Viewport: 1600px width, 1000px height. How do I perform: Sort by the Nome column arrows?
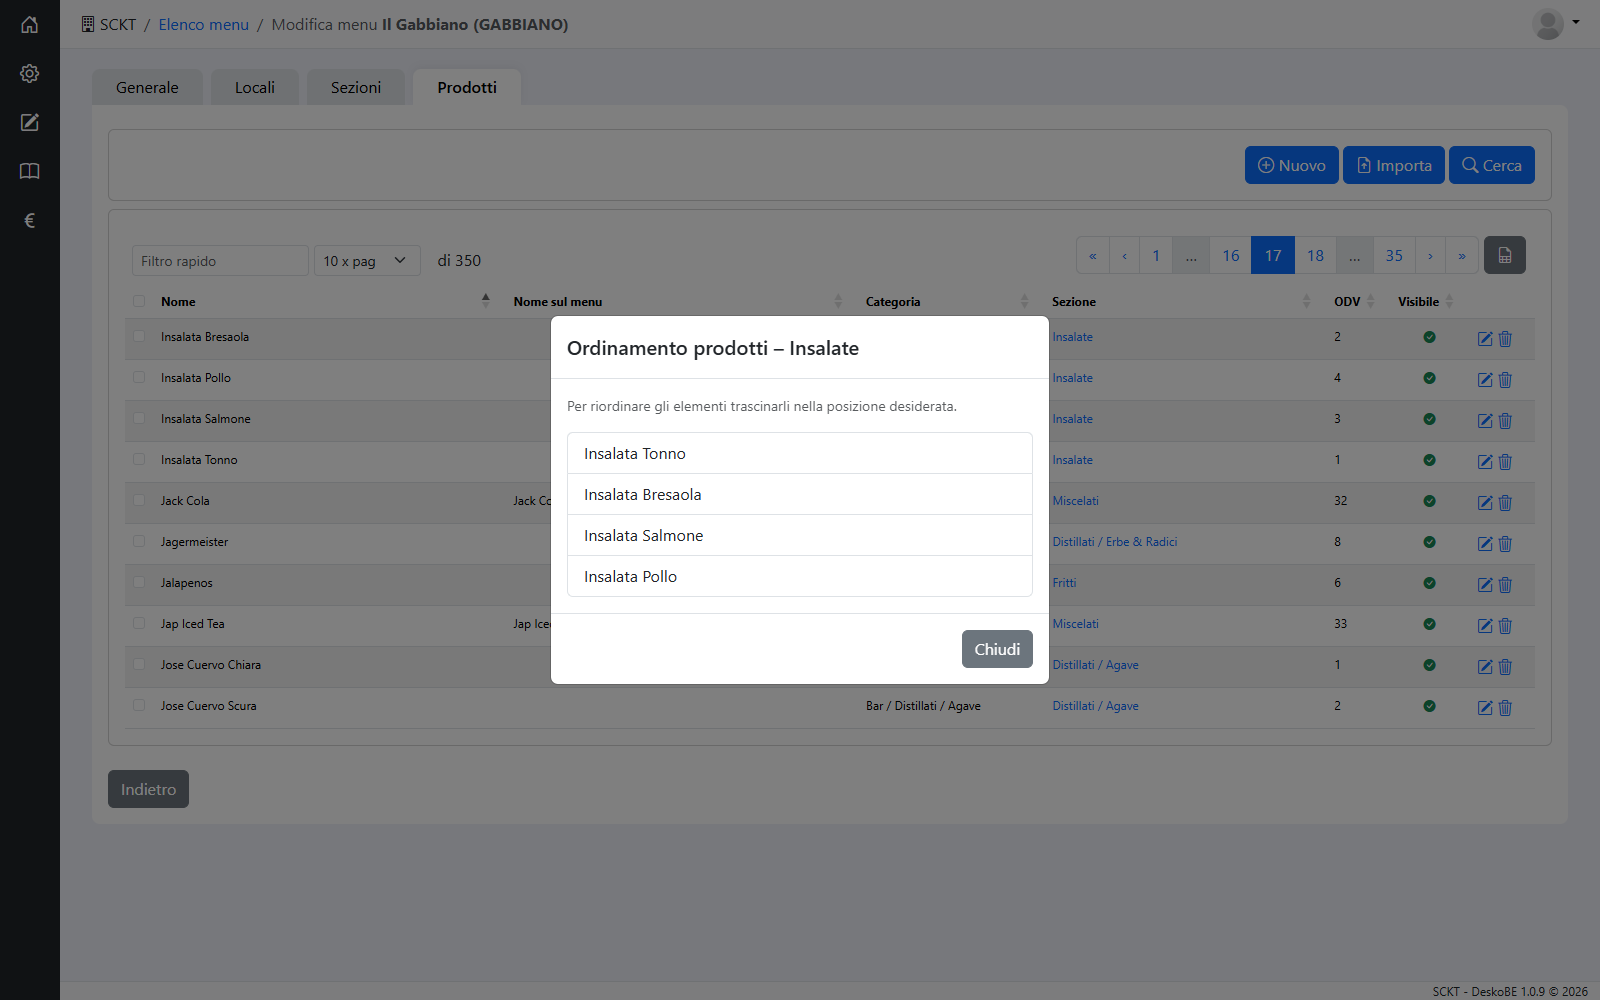coord(486,300)
